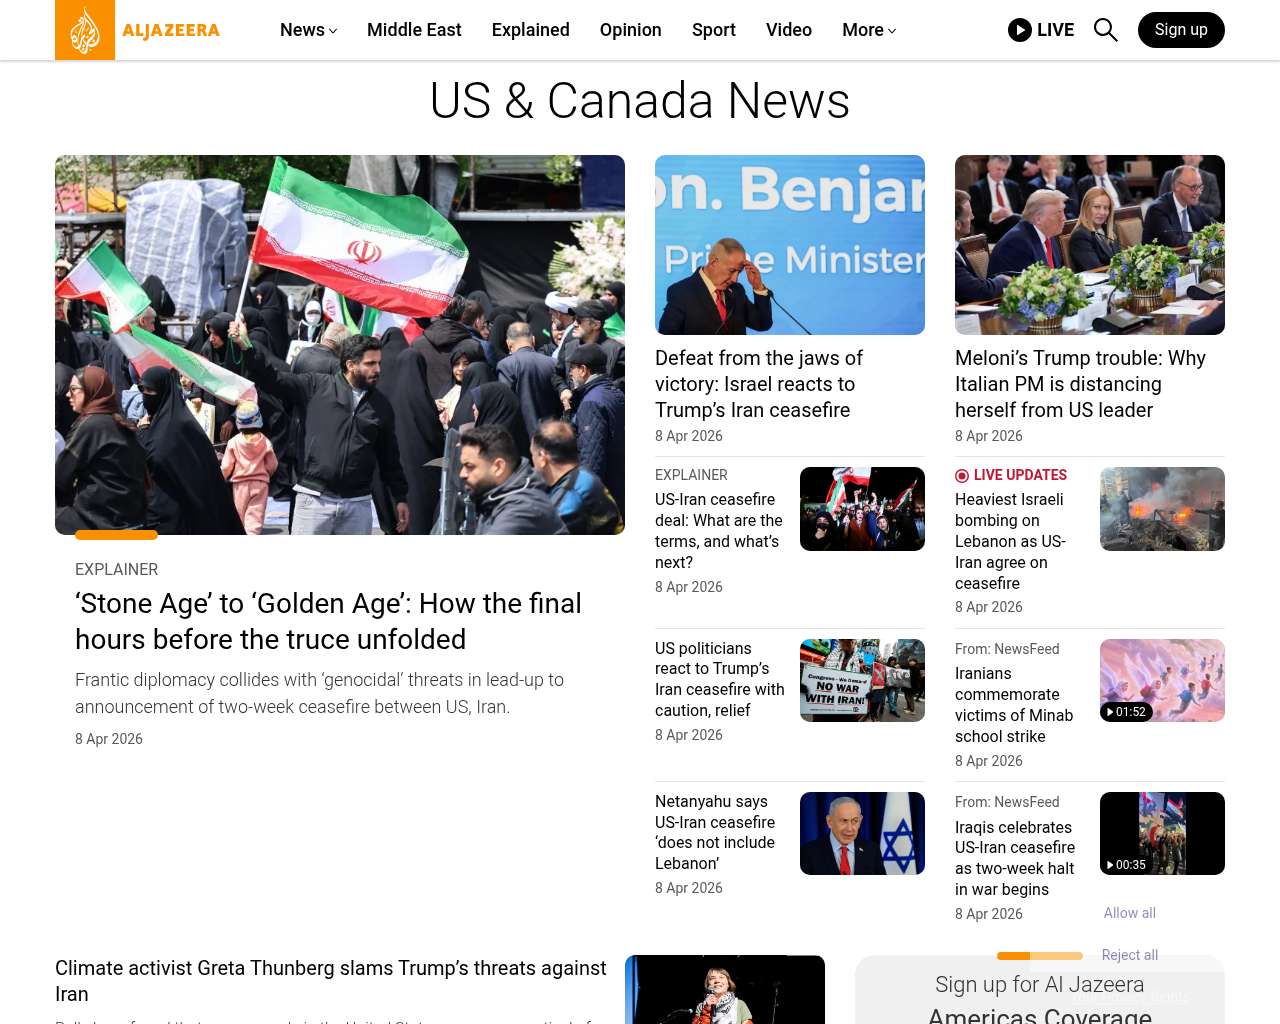
Task: Click the Netanyahu with Israeli flag thumbnail
Action: point(862,833)
